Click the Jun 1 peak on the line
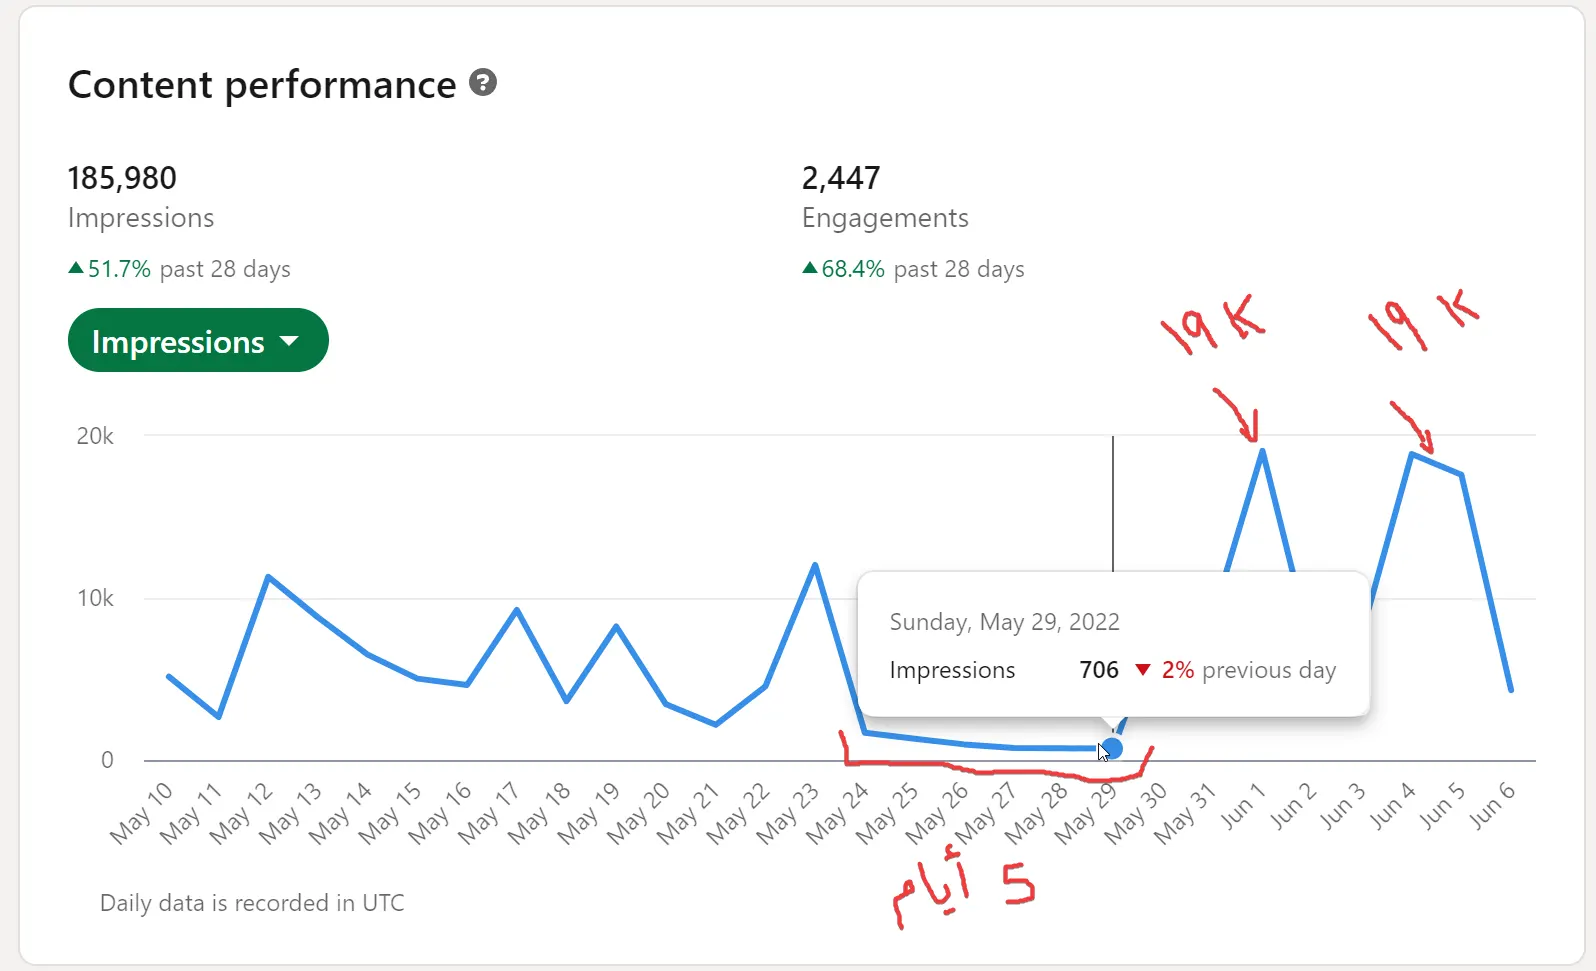Viewport: 1596px width, 971px height. tap(1263, 451)
